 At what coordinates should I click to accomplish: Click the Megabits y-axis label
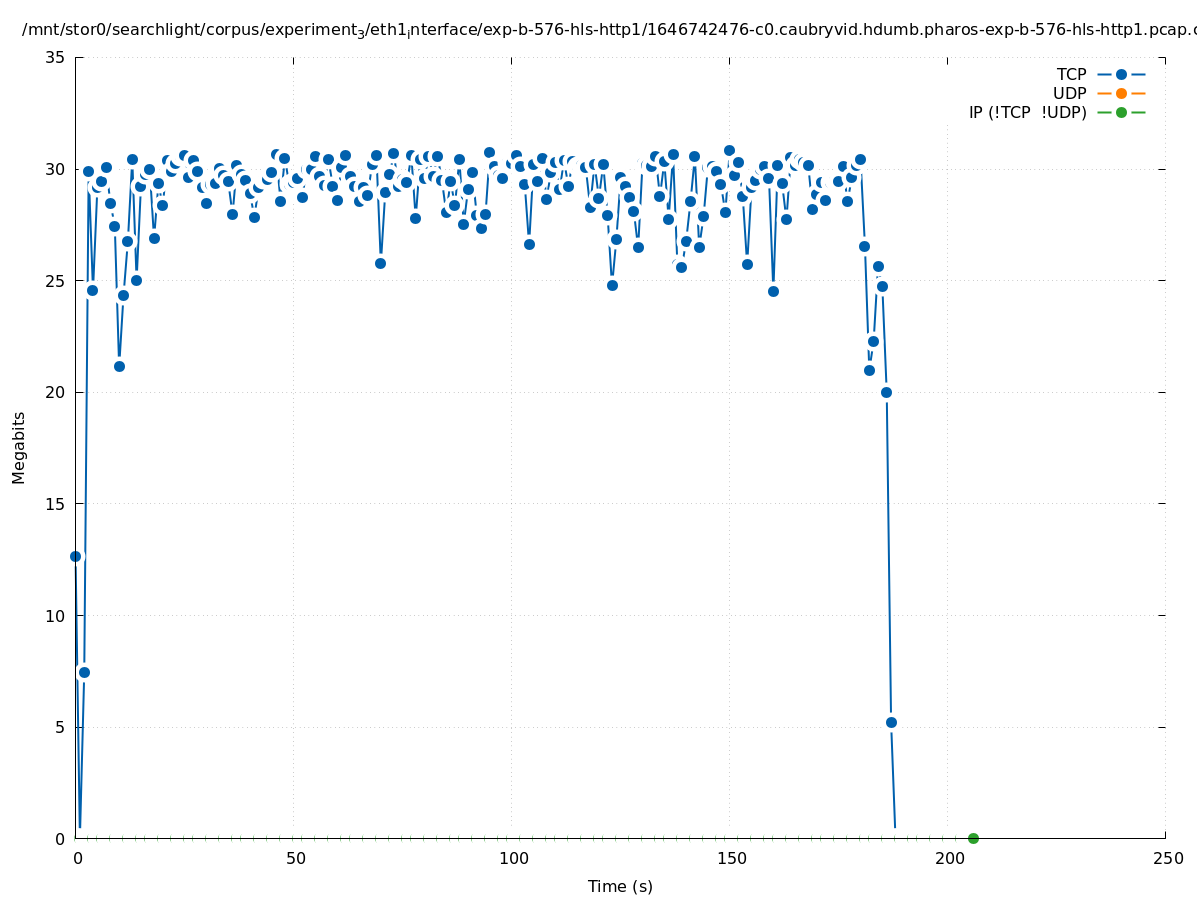[19, 447]
